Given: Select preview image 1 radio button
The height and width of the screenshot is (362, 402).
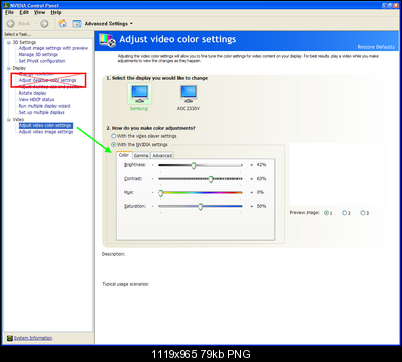Looking at the screenshot, I should 326,213.
